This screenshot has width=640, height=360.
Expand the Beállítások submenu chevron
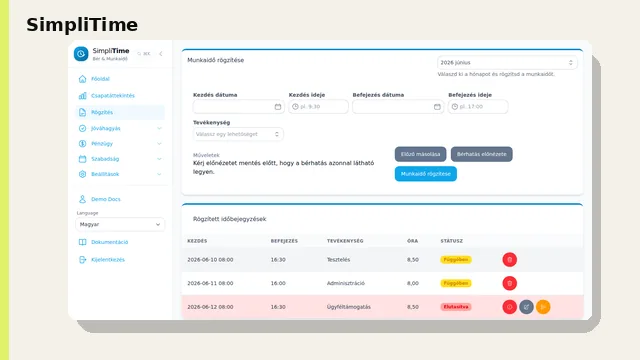point(159,174)
